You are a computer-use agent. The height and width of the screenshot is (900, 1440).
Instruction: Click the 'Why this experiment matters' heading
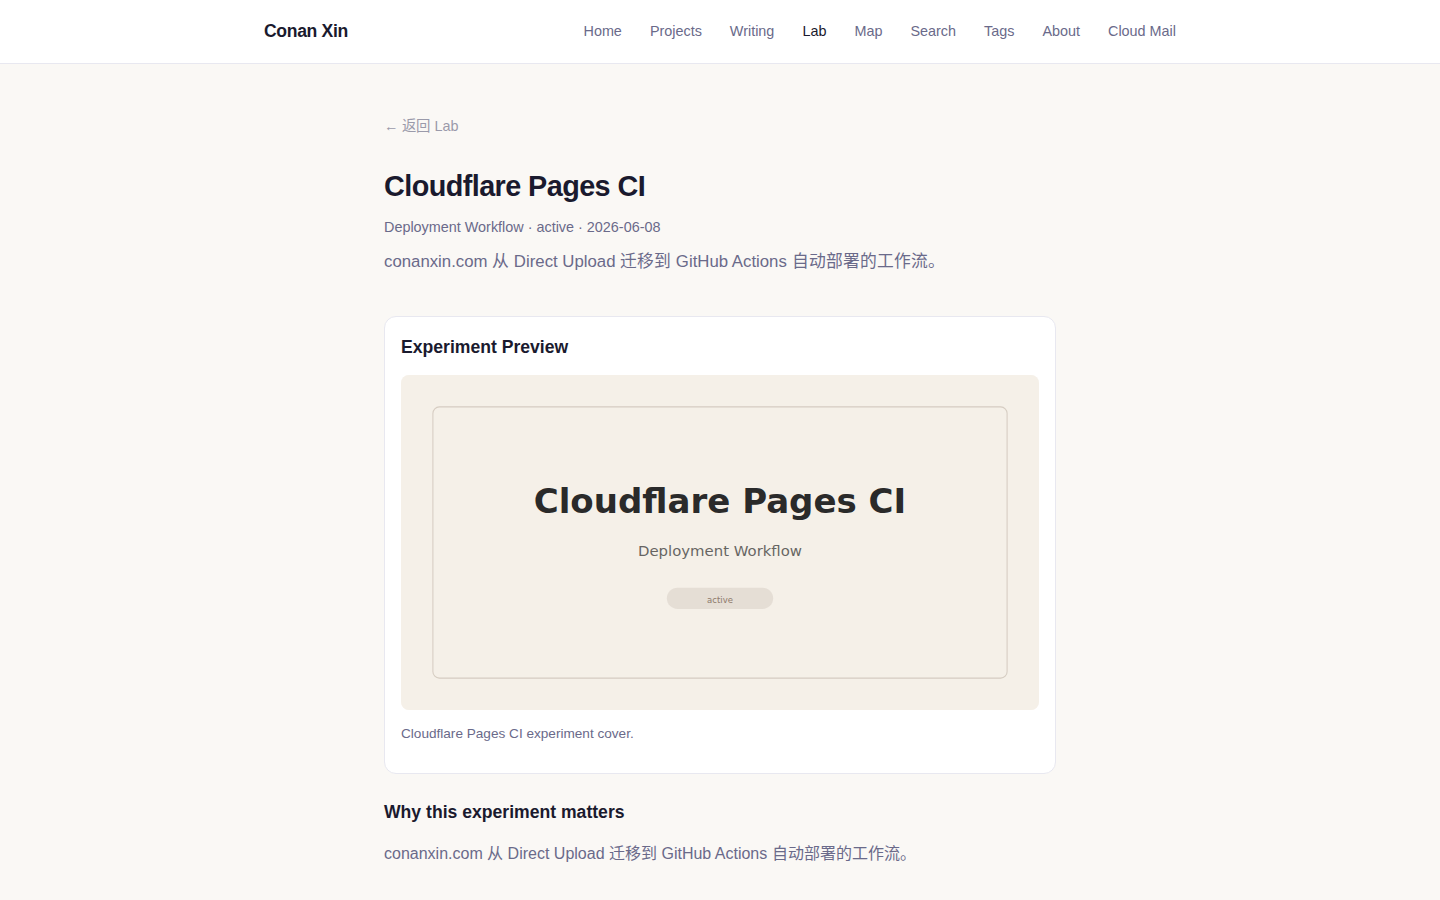click(x=504, y=812)
